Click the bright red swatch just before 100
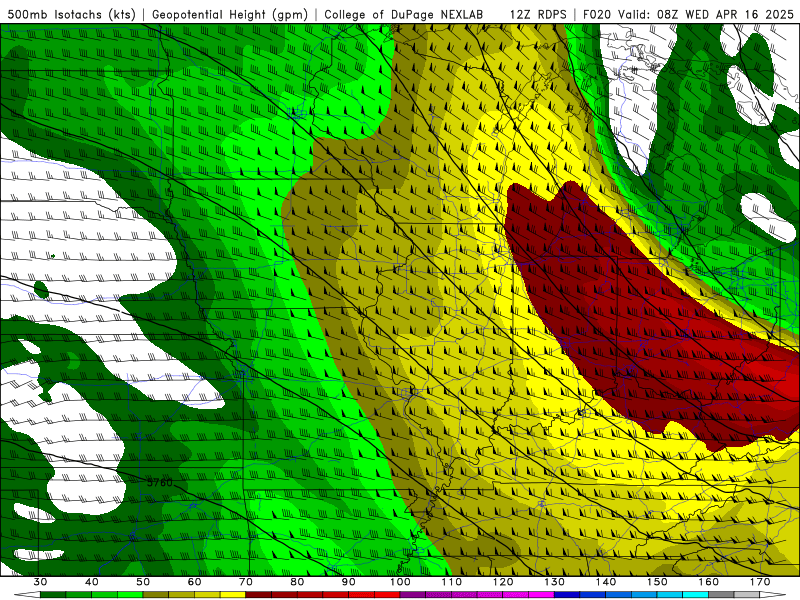The image size is (800, 600). click(x=387, y=595)
